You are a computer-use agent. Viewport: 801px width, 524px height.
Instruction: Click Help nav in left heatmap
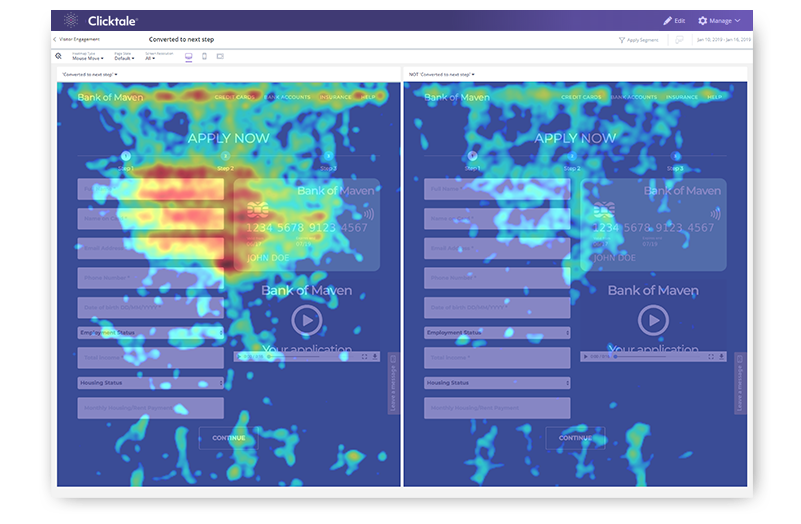coord(368,97)
